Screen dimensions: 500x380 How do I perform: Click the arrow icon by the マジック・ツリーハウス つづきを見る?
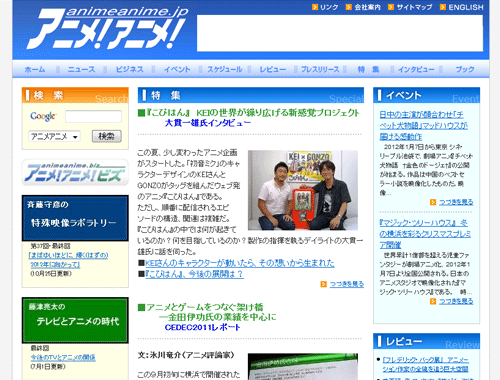433,301
